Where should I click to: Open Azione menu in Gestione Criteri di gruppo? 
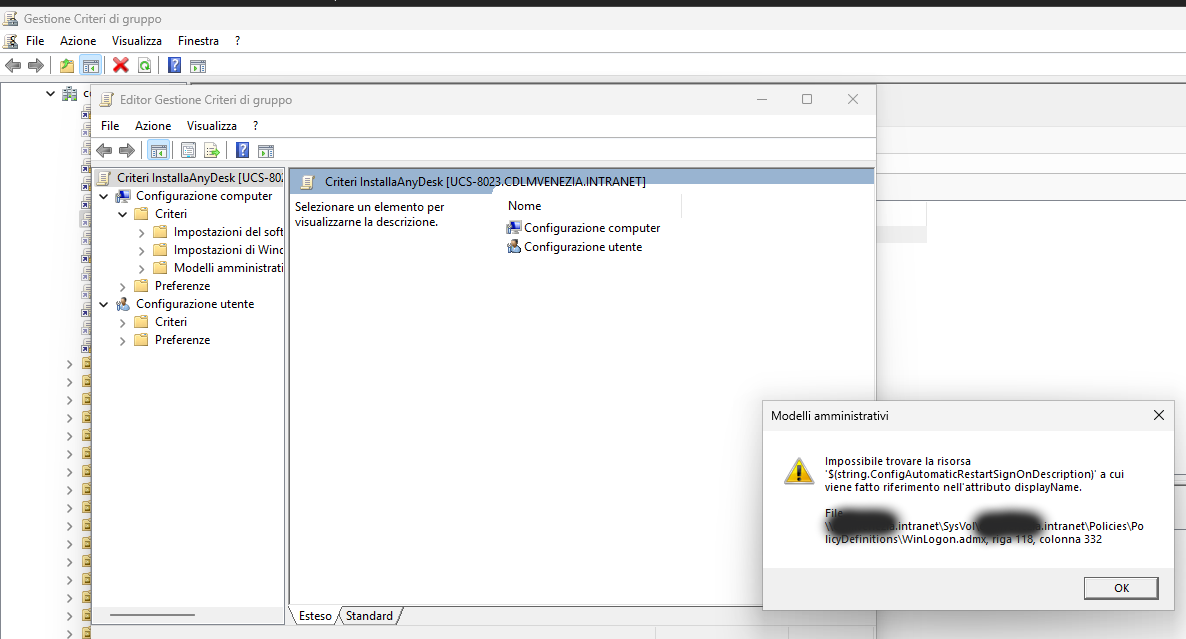coord(78,41)
